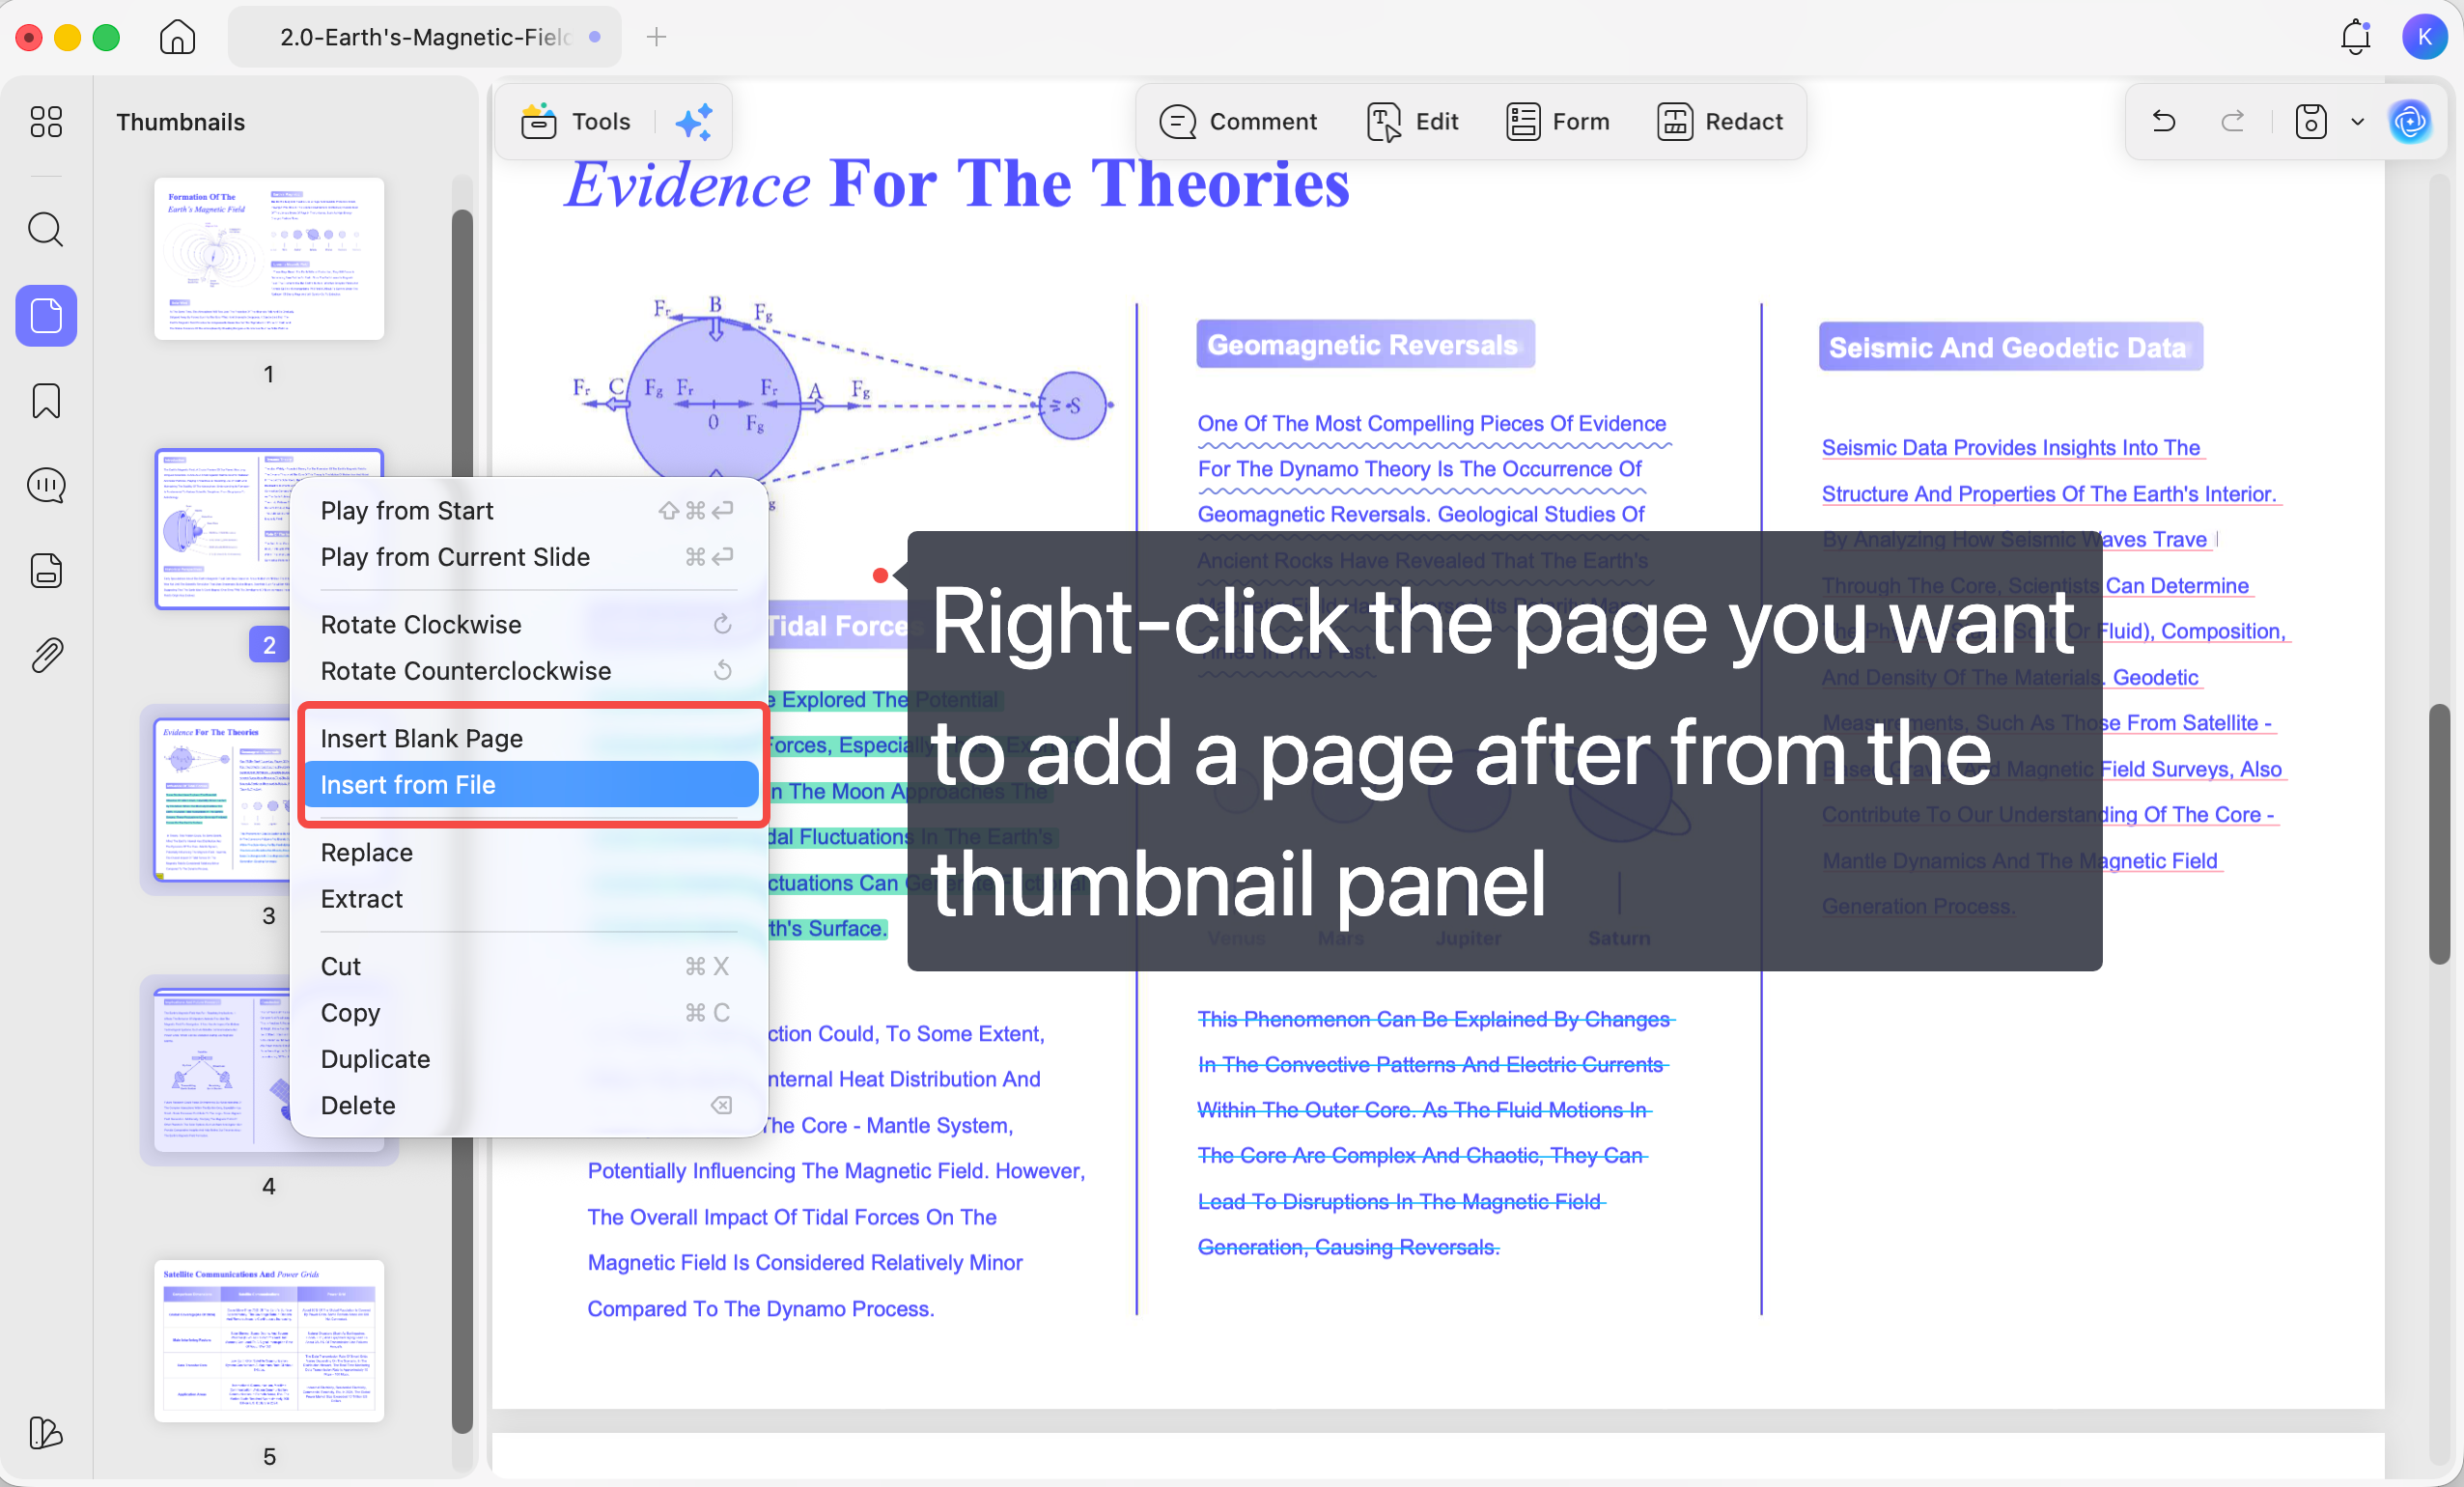Choose Play from Start

tap(528, 511)
